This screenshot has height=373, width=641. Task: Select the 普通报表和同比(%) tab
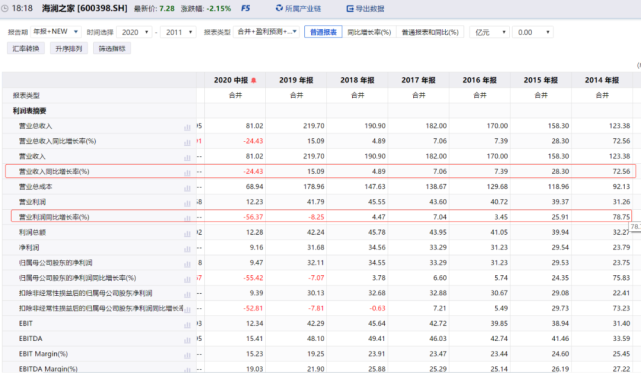tap(430, 32)
